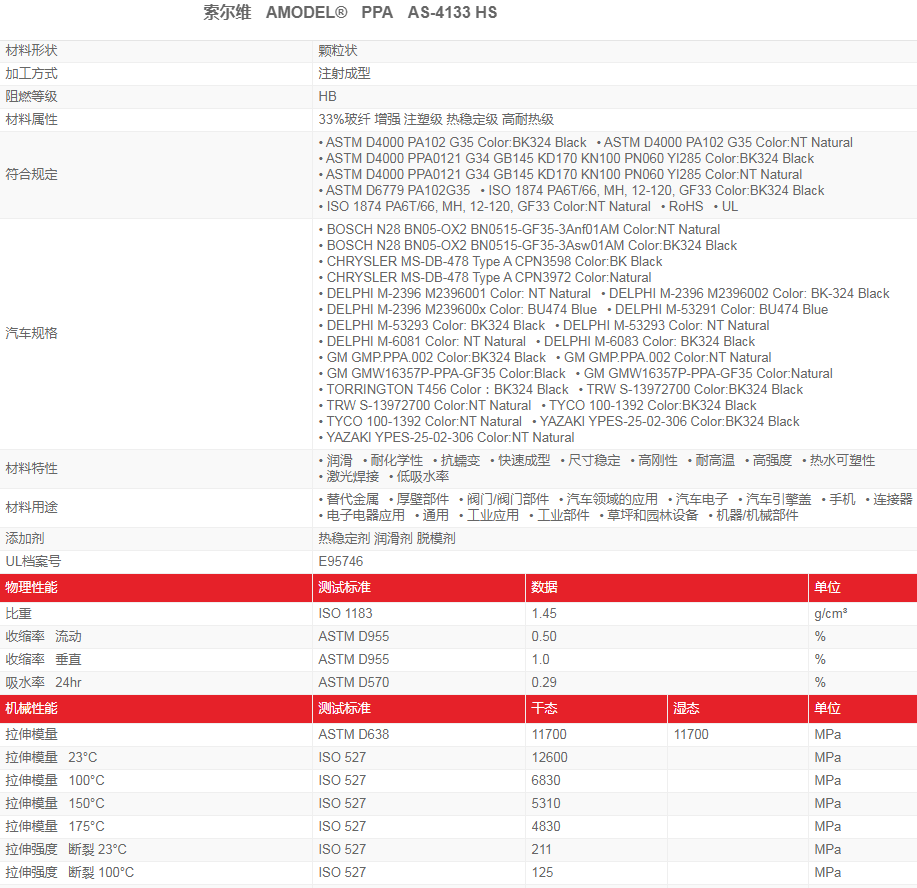Image resolution: width=917 pixels, height=888 pixels.
Task: Click the value 4830
Action: click(546, 827)
